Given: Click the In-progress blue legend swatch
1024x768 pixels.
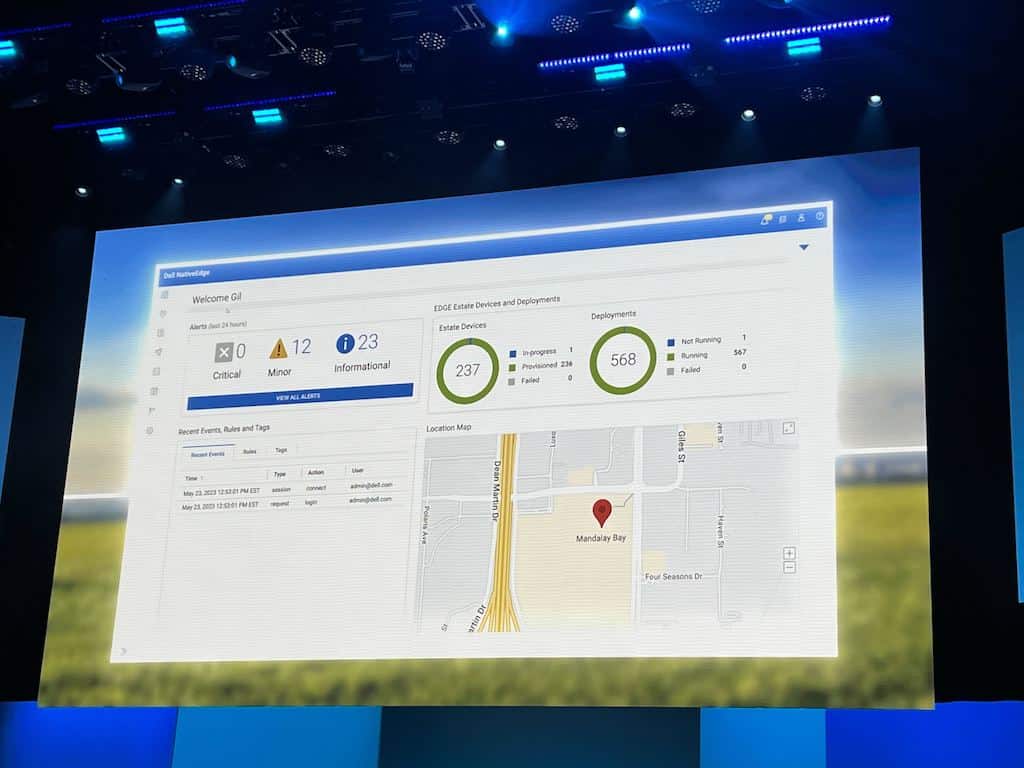Looking at the screenshot, I should [x=513, y=354].
